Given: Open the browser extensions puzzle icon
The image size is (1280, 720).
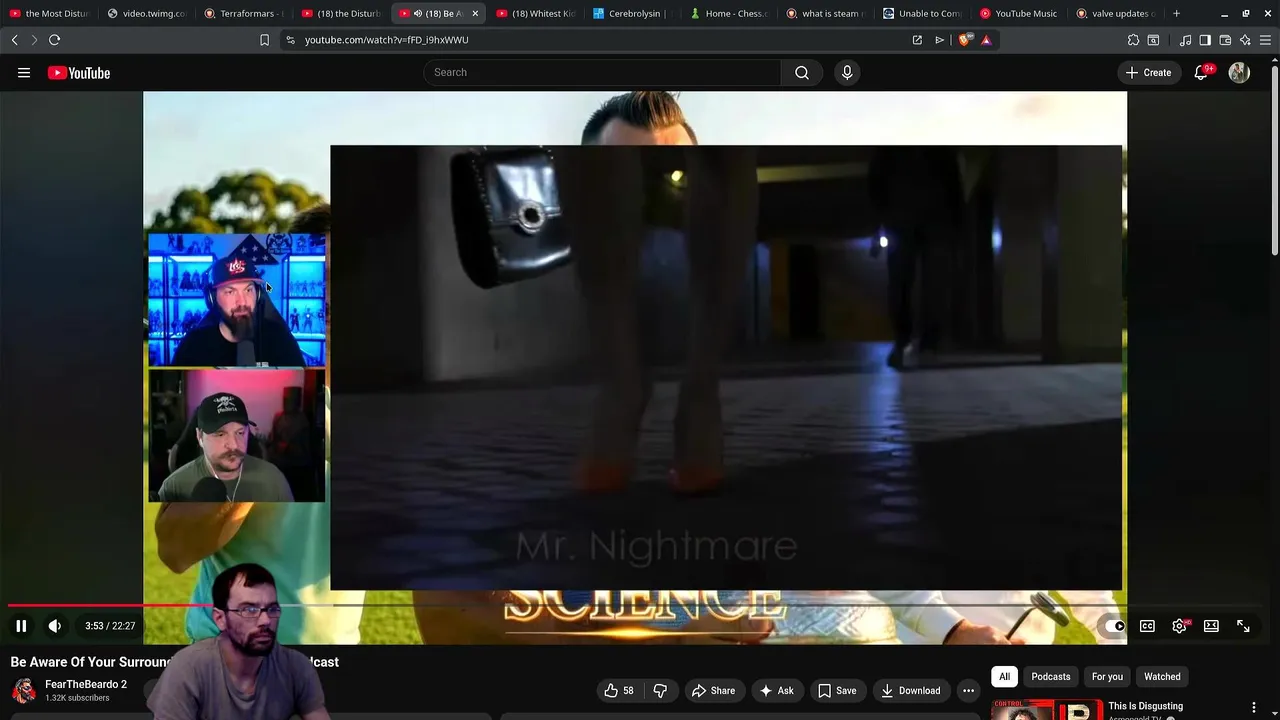Looking at the screenshot, I should coord(1133,40).
